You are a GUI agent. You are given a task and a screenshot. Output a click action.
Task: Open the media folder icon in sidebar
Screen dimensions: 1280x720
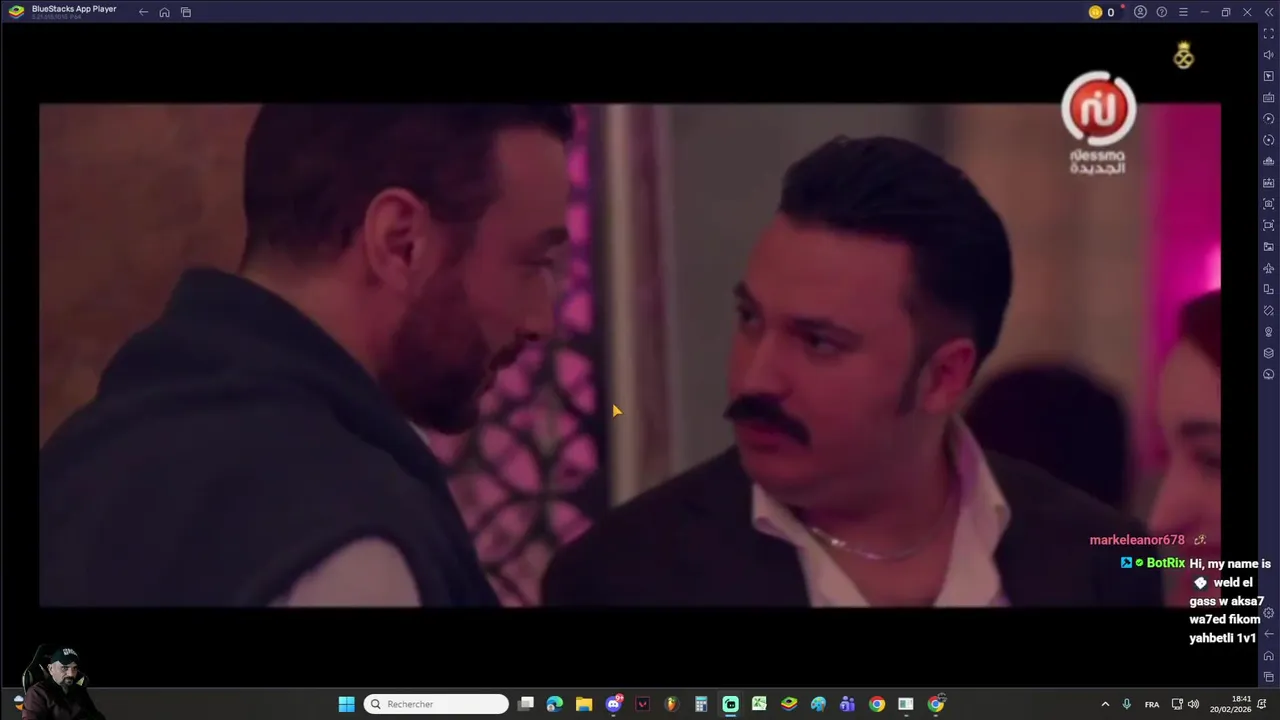(1269, 247)
